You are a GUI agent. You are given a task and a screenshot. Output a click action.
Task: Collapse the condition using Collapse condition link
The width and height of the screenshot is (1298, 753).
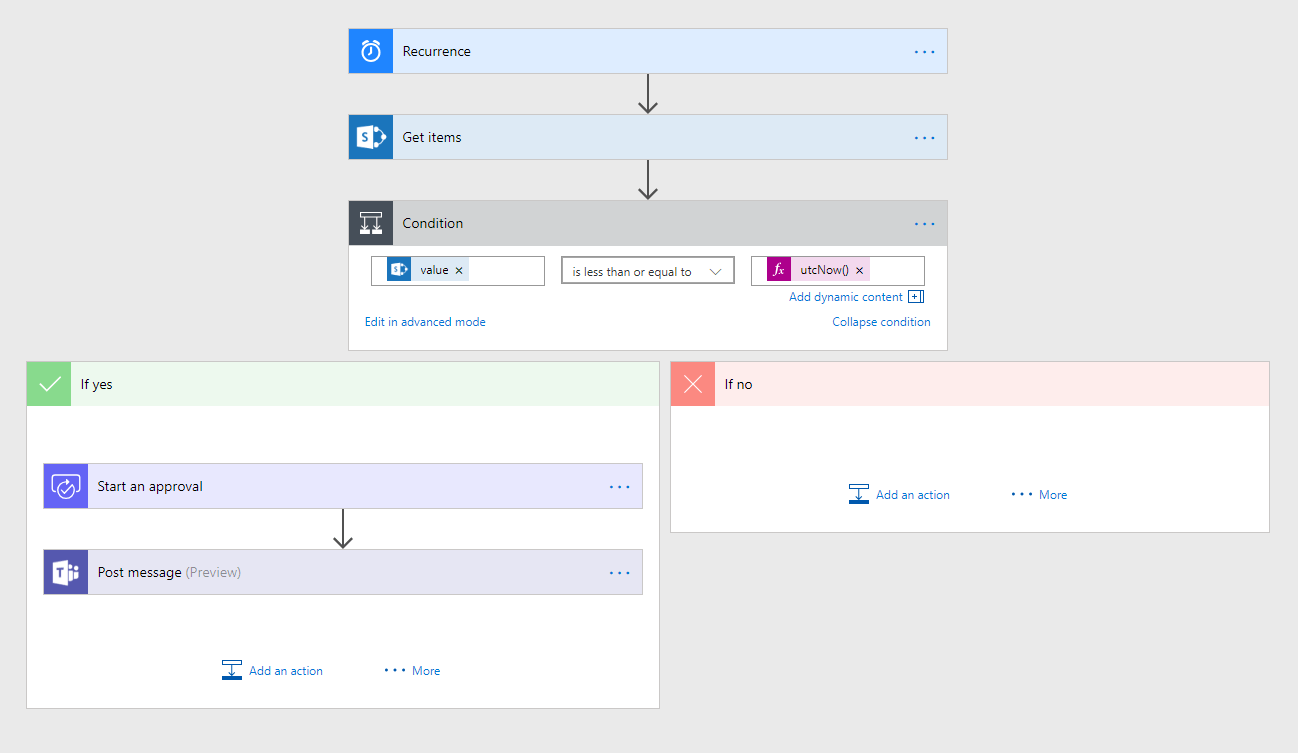click(881, 322)
